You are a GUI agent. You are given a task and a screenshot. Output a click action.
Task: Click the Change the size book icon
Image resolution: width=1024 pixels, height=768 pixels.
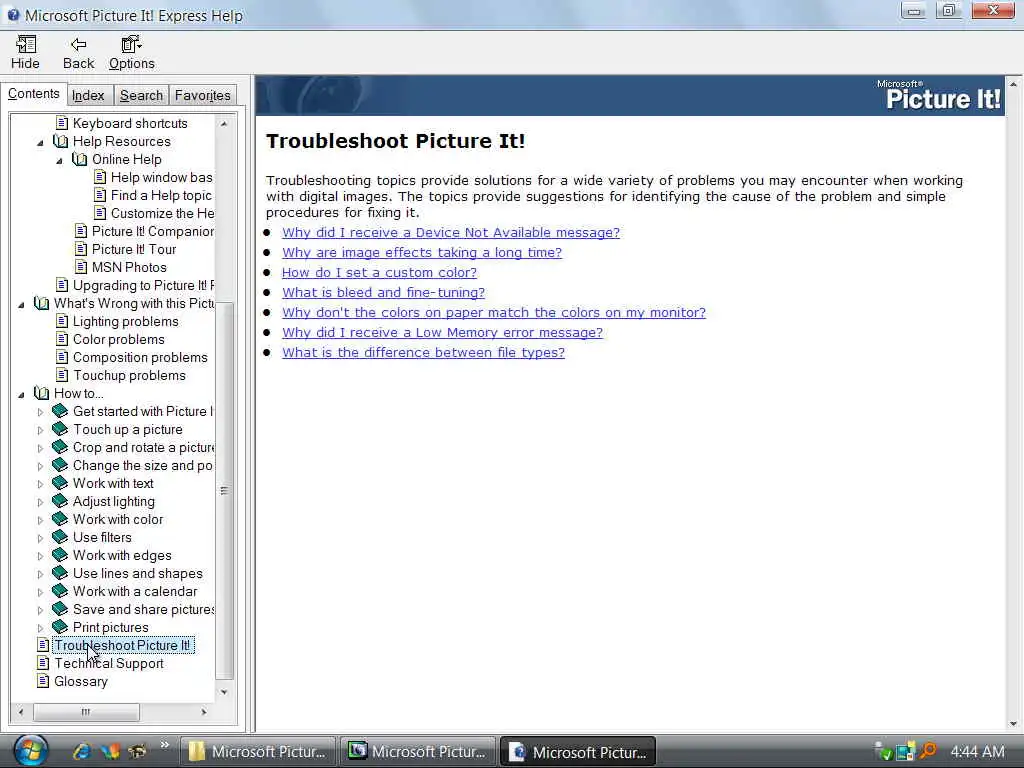click(60, 465)
